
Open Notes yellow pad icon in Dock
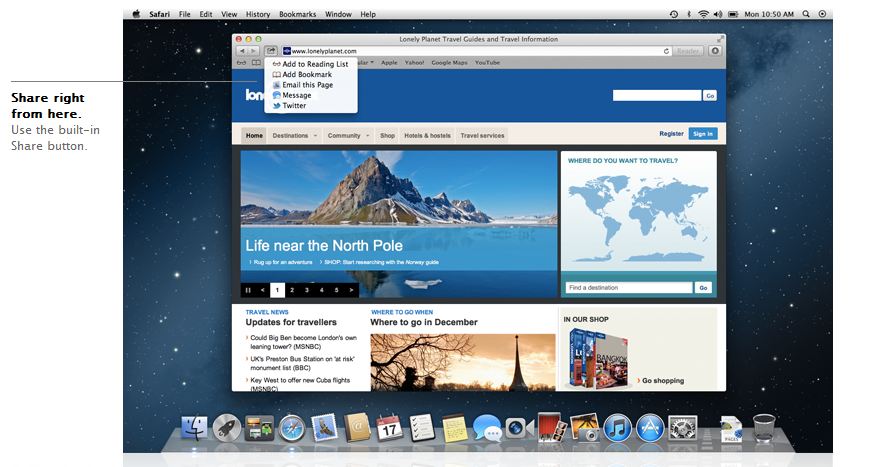click(455, 428)
